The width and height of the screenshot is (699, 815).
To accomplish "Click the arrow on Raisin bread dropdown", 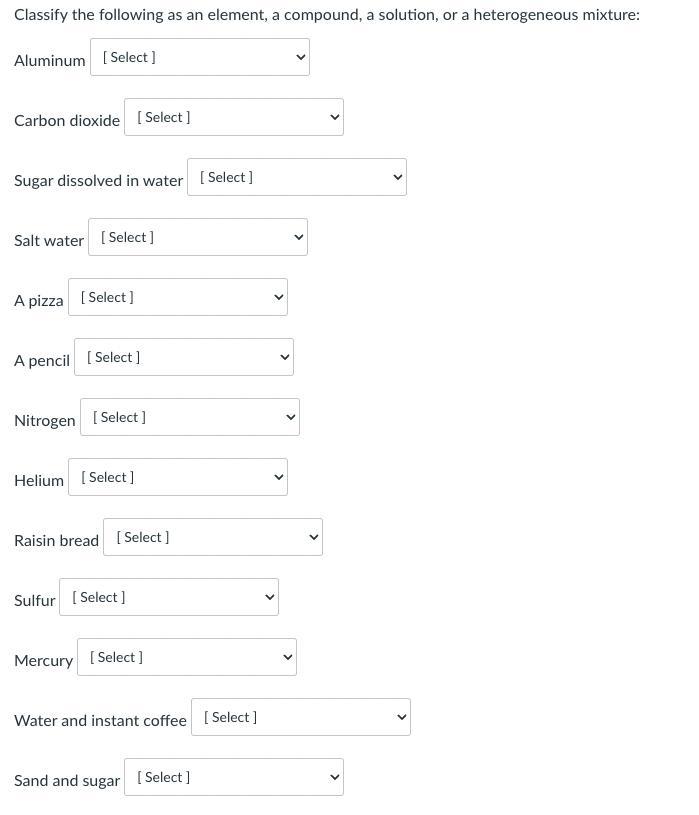I will pyautogui.click(x=314, y=538).
